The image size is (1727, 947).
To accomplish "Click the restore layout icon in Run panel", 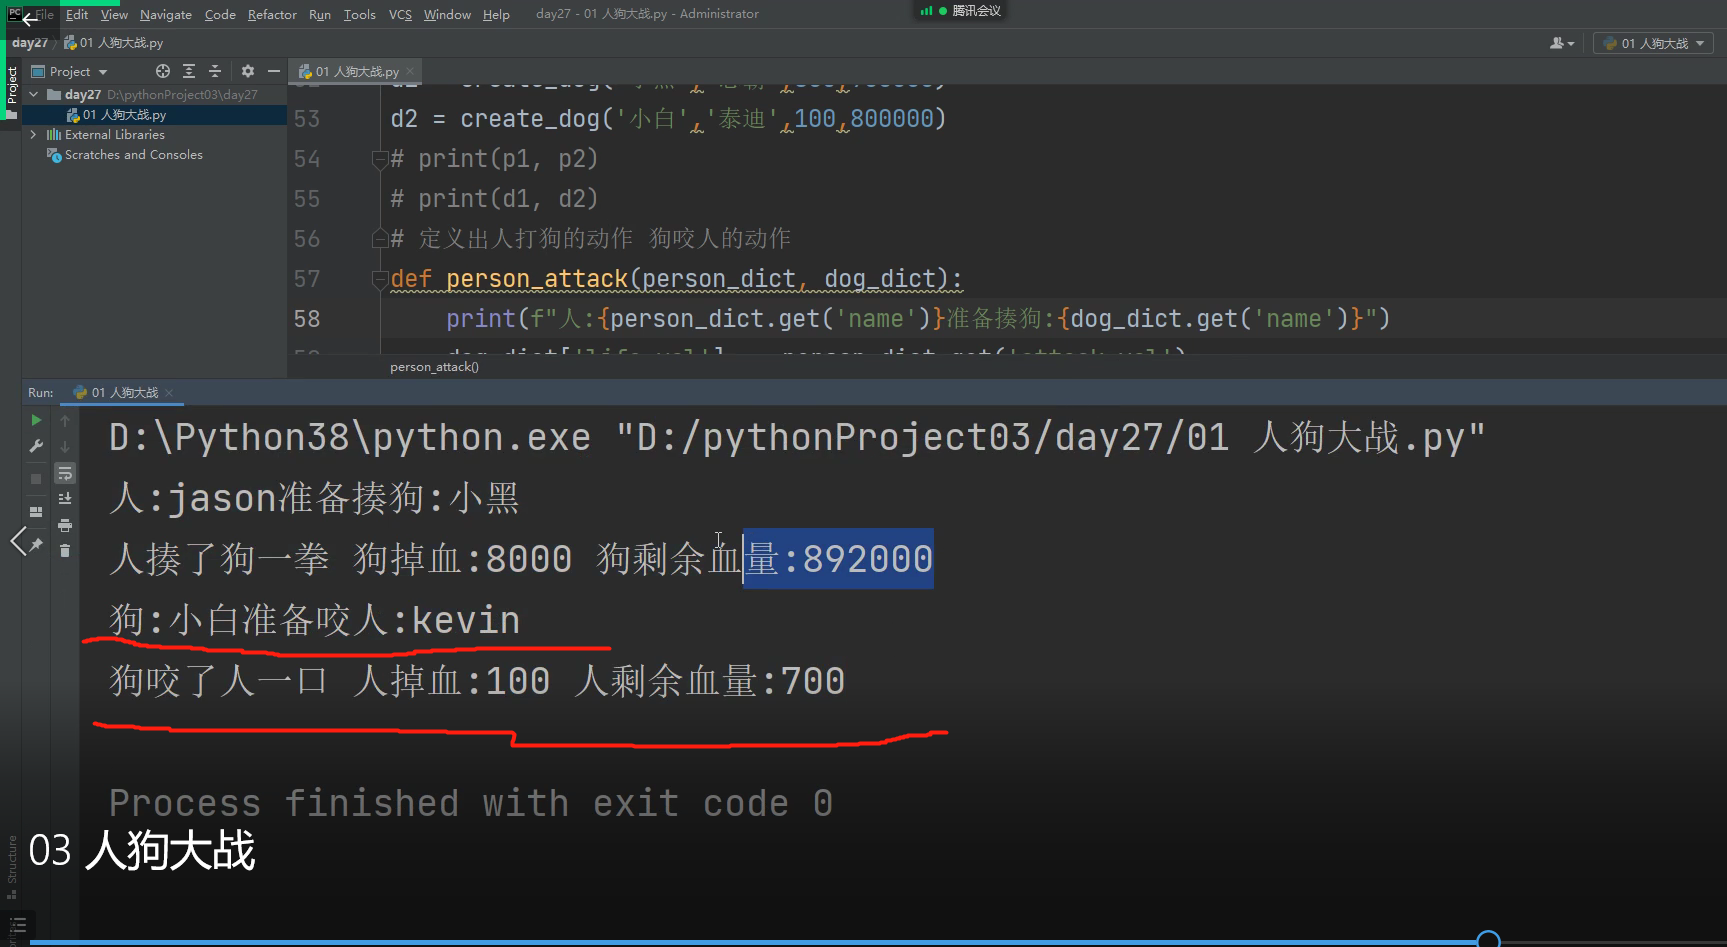I will (36, 512).
